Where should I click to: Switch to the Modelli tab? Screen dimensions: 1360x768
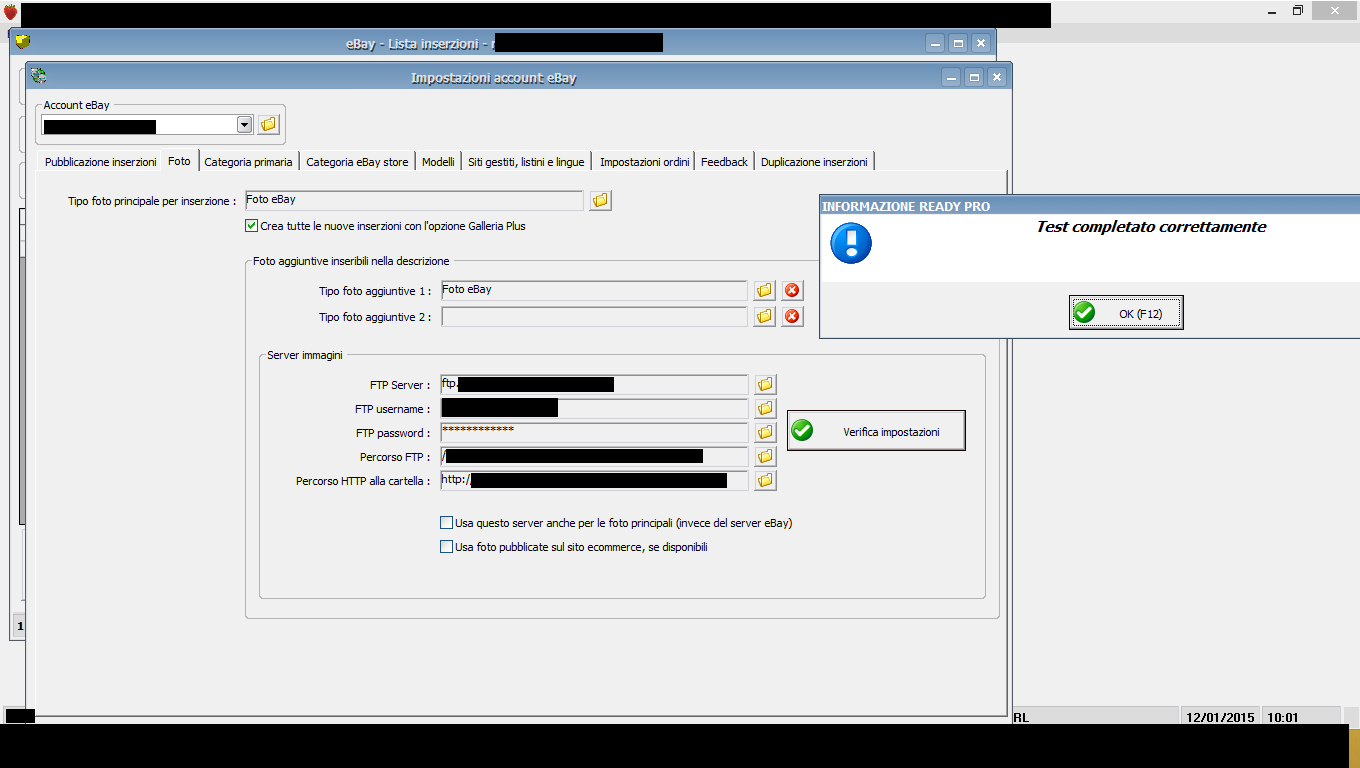pos(438,162)
